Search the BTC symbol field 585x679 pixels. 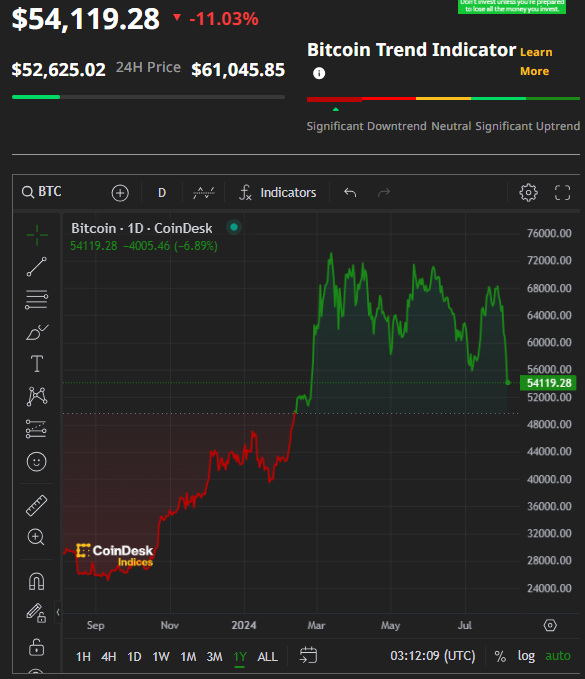42,192
